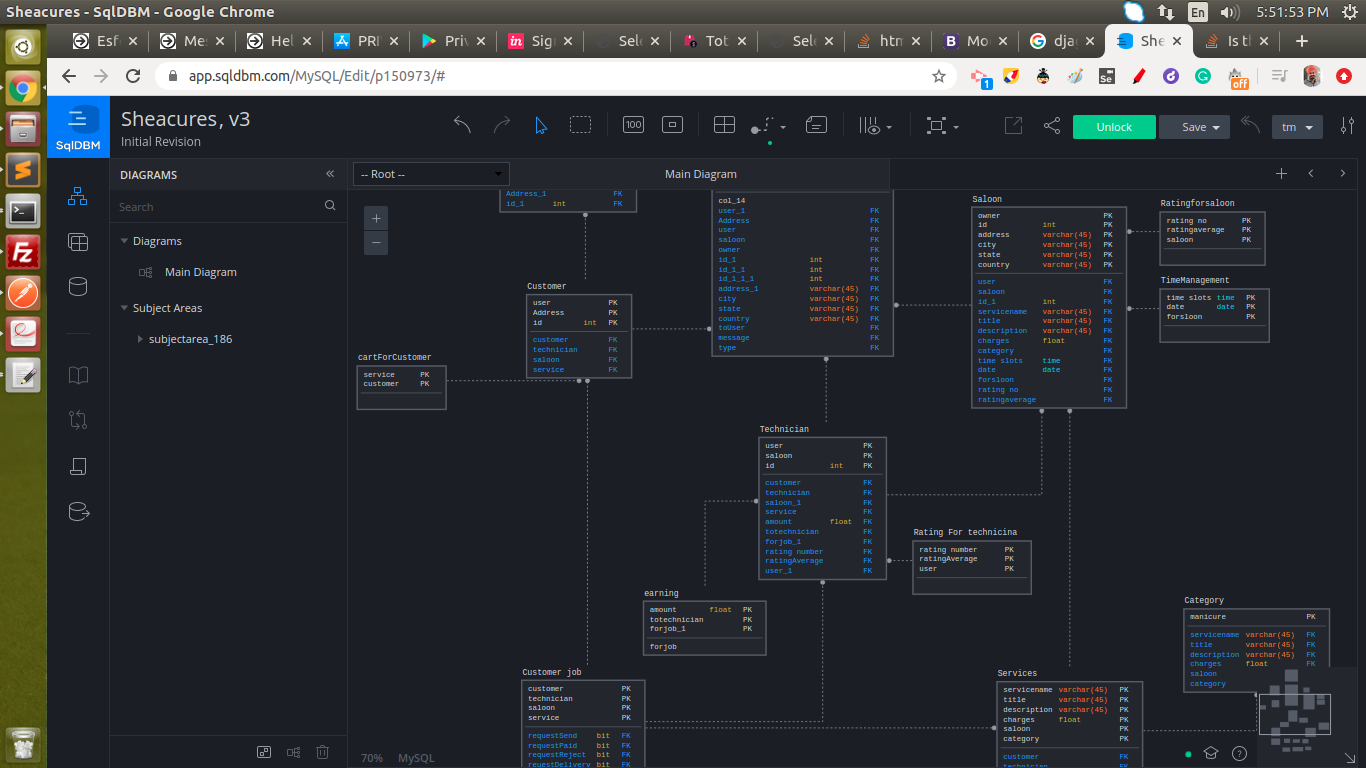Expand the subjectarea_186 tree node

click(x=140, y=339)
